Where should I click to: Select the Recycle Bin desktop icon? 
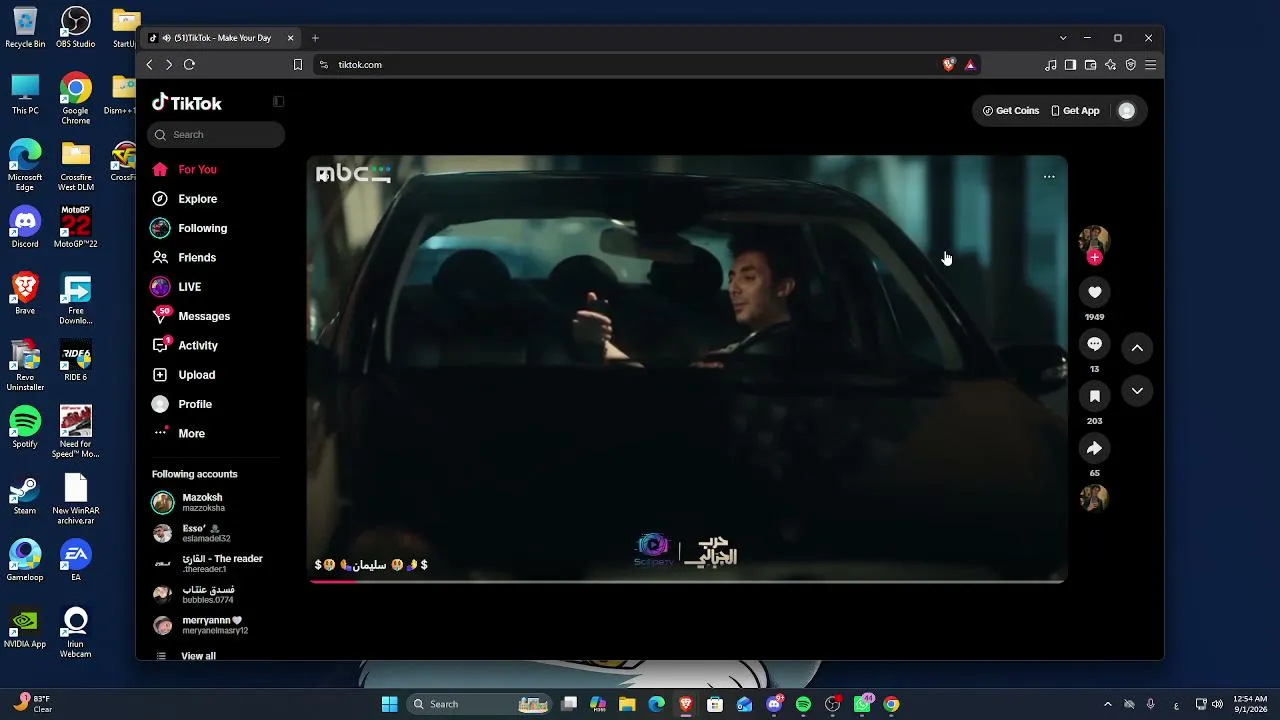tap(25, 28)
